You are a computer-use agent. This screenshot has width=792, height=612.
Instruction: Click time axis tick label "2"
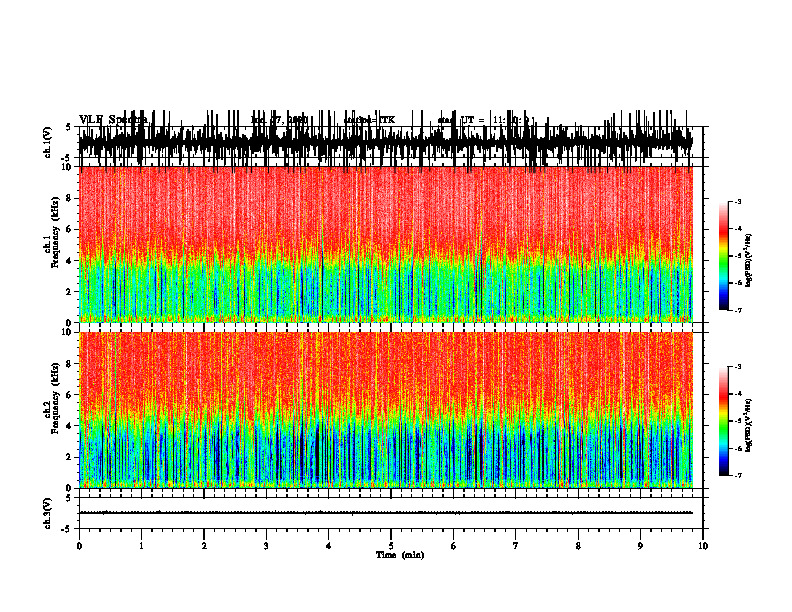[x=204, y=546]
